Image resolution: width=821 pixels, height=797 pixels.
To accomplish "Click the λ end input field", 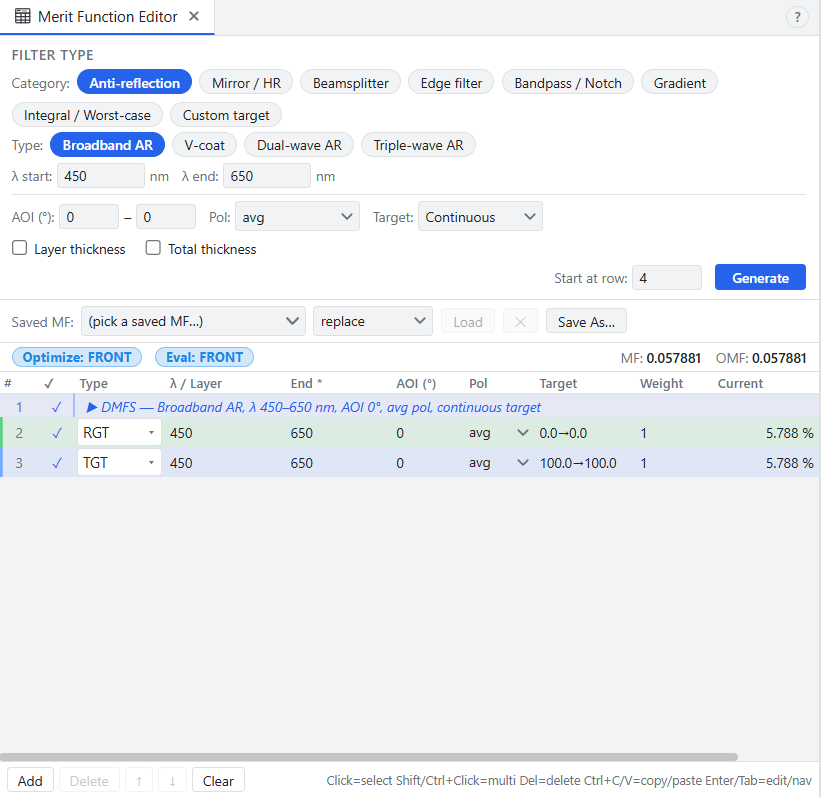I will tap(267, 175).
